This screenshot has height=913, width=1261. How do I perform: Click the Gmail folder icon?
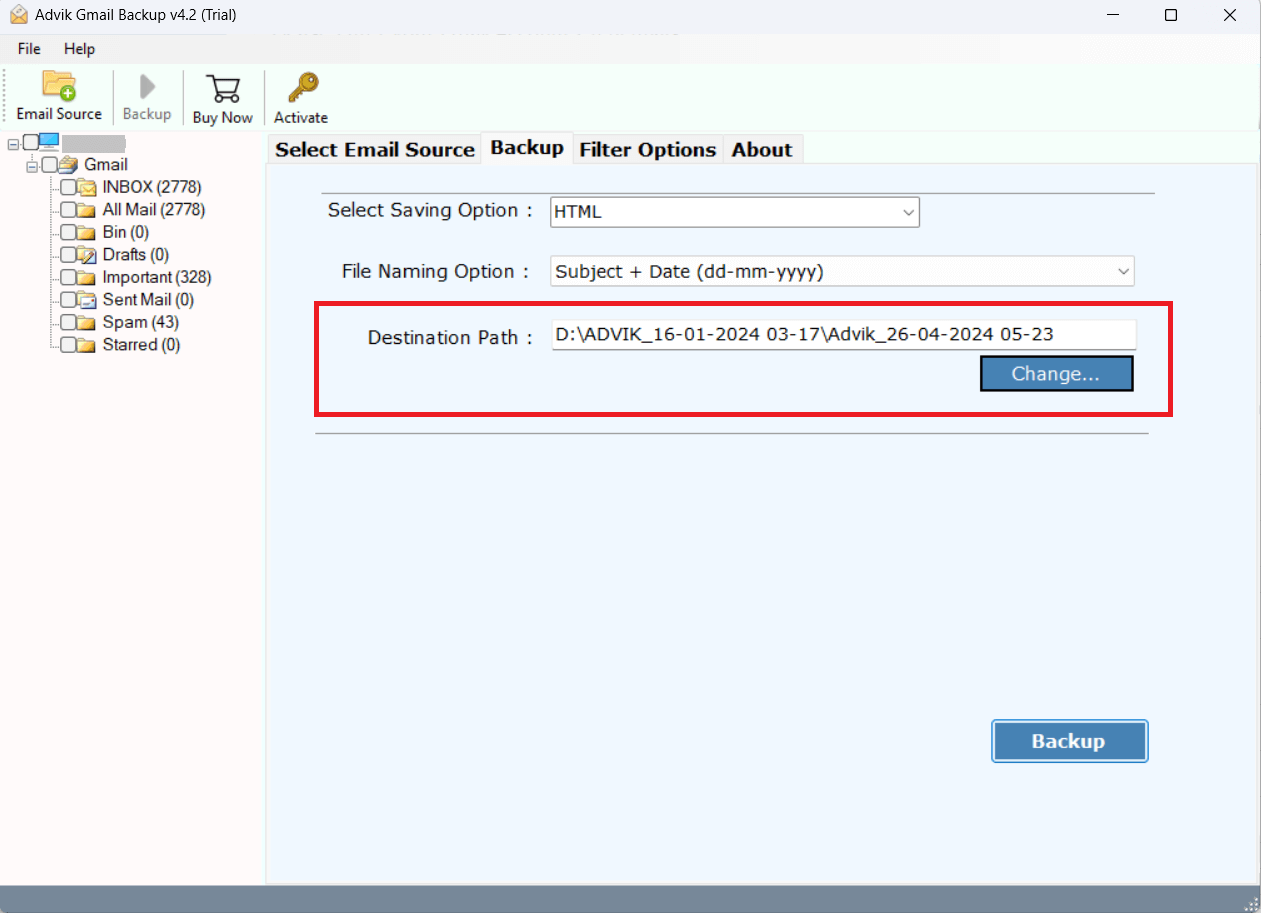click(68, 165)
